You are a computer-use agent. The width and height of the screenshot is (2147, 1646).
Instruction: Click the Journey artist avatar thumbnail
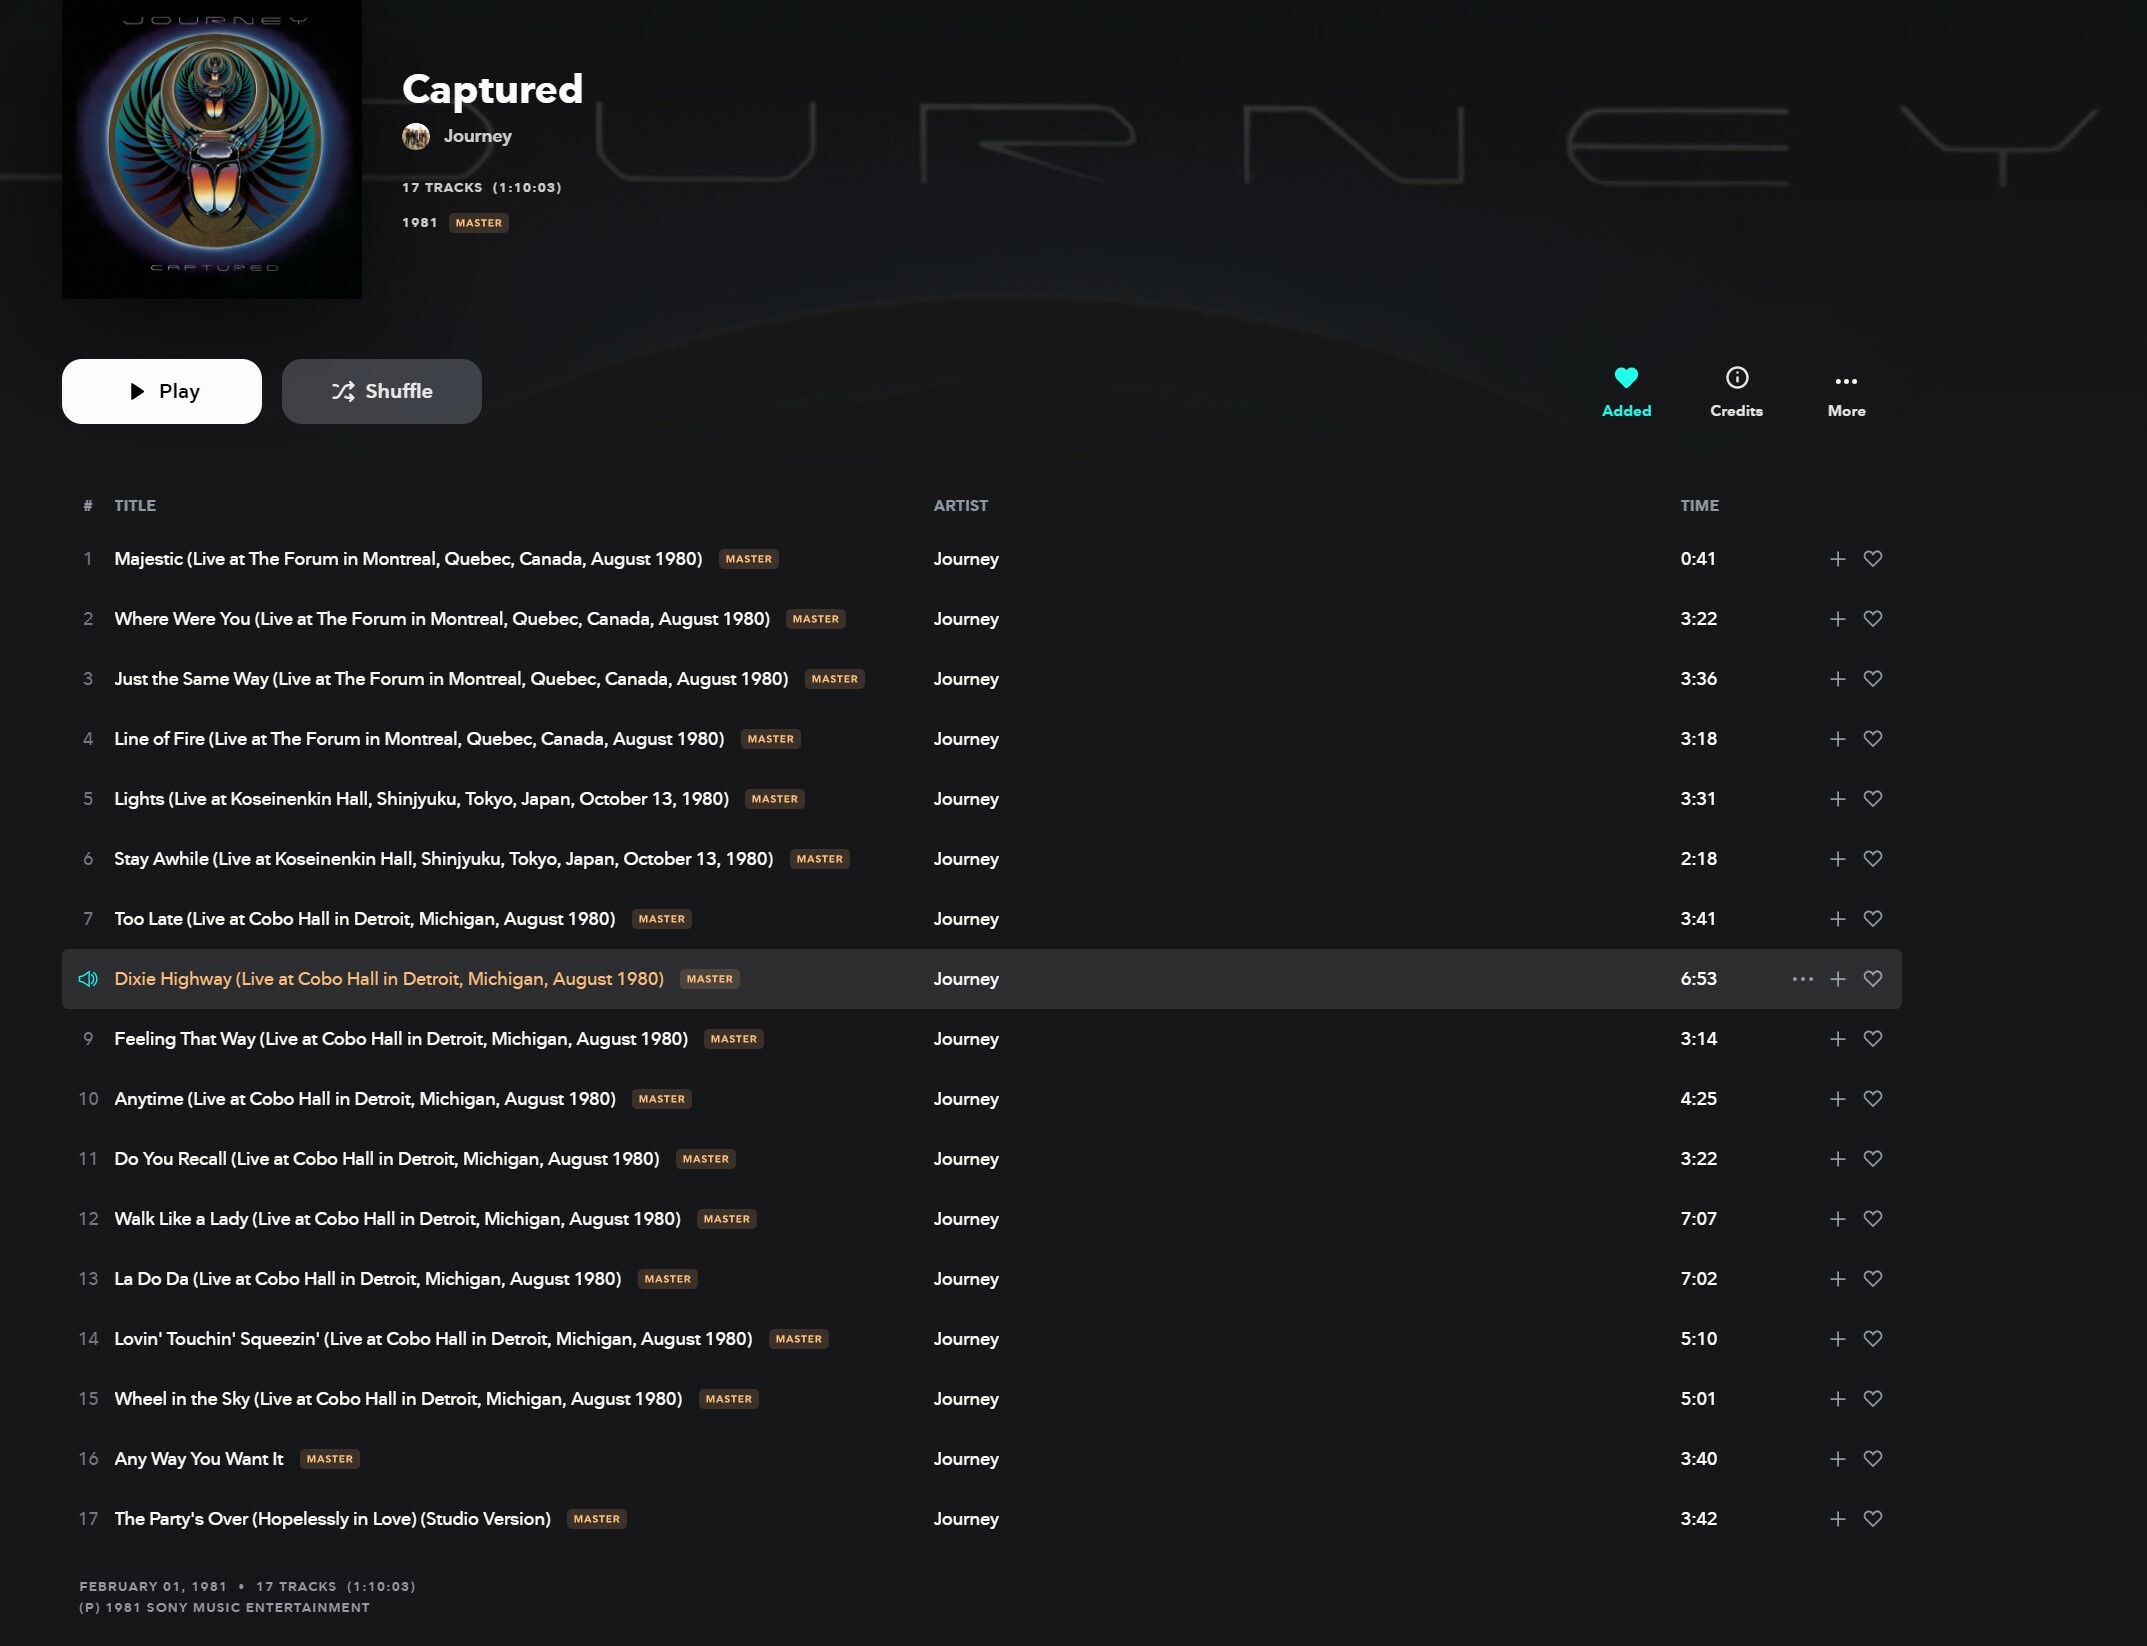[416, 136]
